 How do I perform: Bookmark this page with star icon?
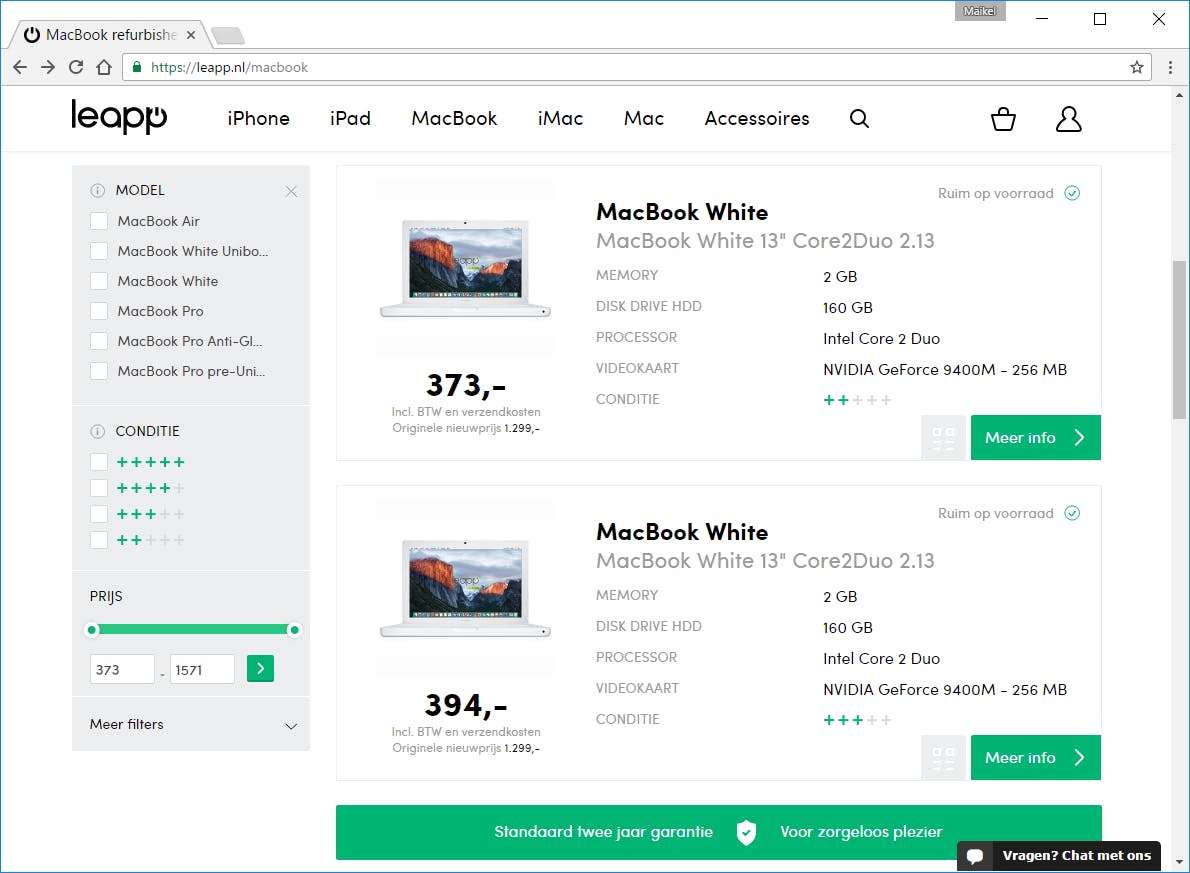click(1136, 67)
